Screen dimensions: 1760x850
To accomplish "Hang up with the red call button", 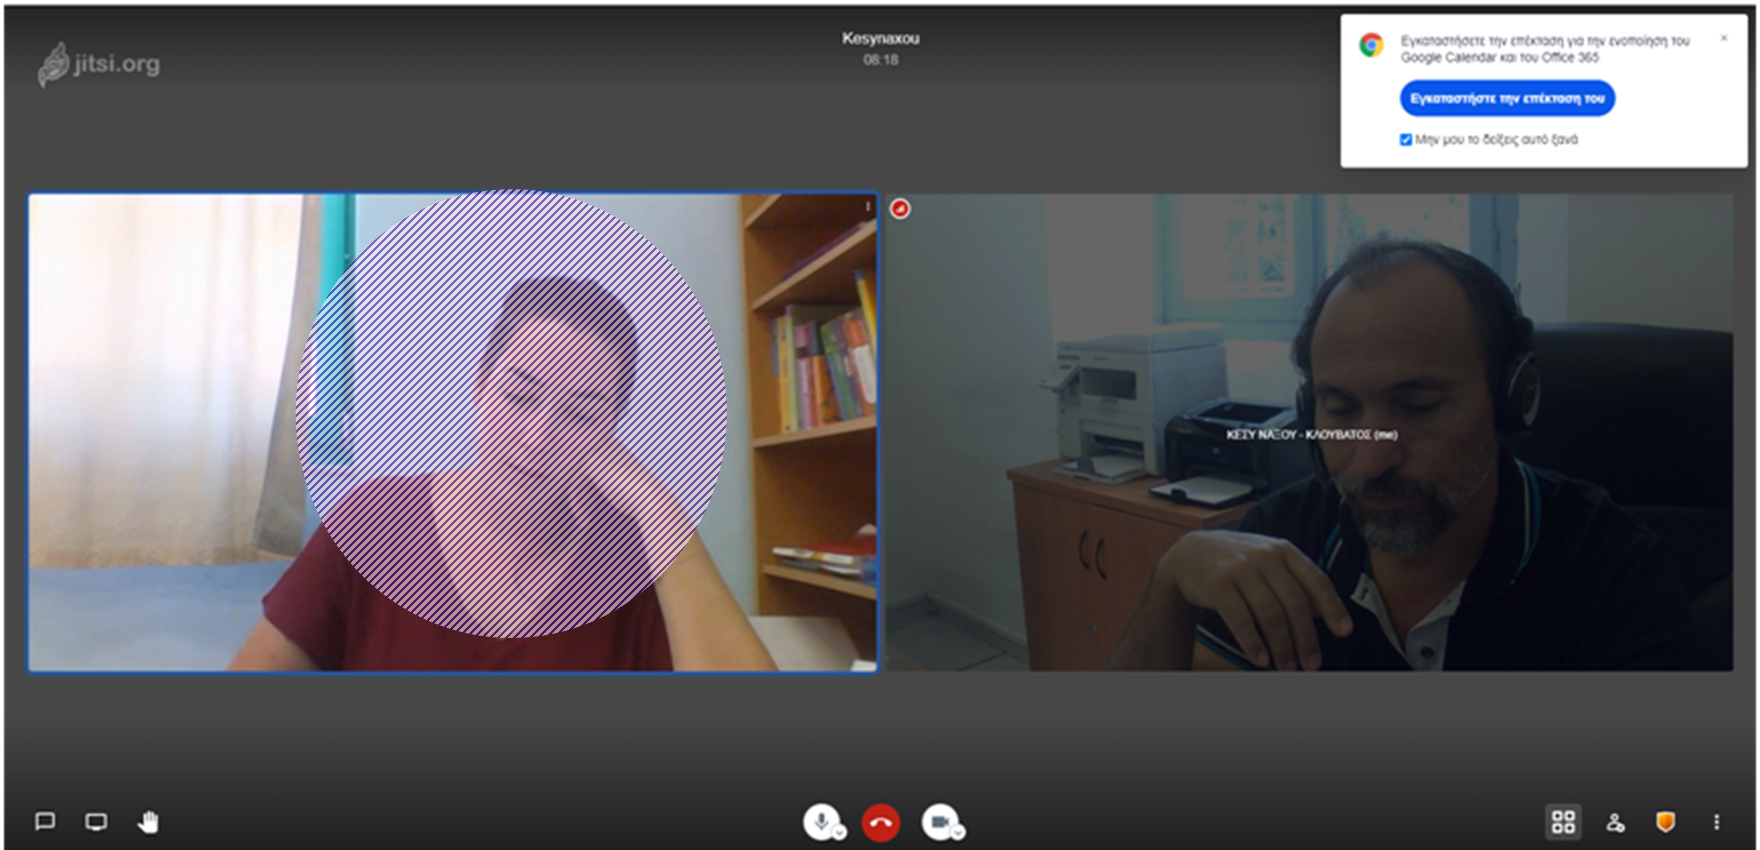I will click(881, 823).
